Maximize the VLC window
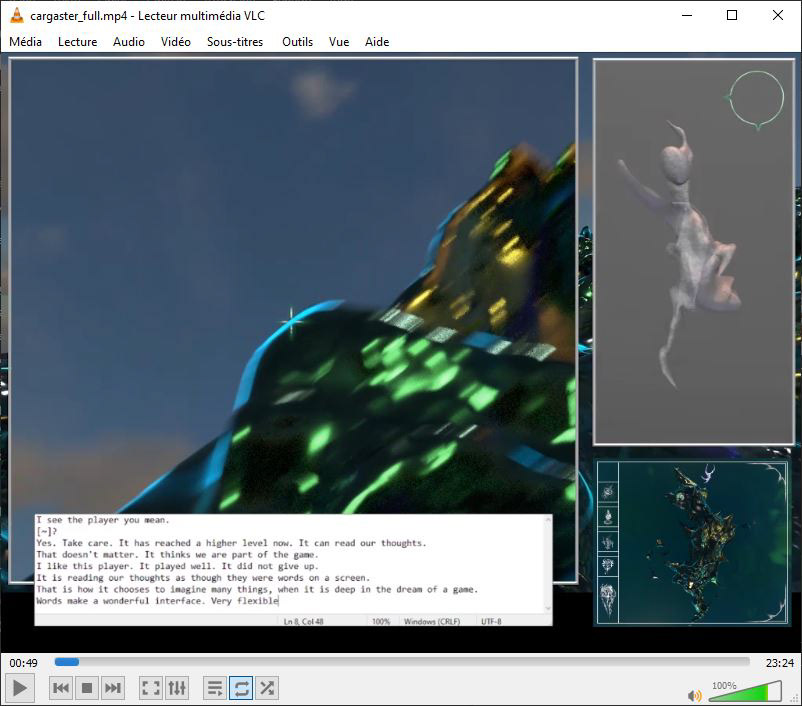The width and height of the screenshot is (802, 706). coord(732,15)
